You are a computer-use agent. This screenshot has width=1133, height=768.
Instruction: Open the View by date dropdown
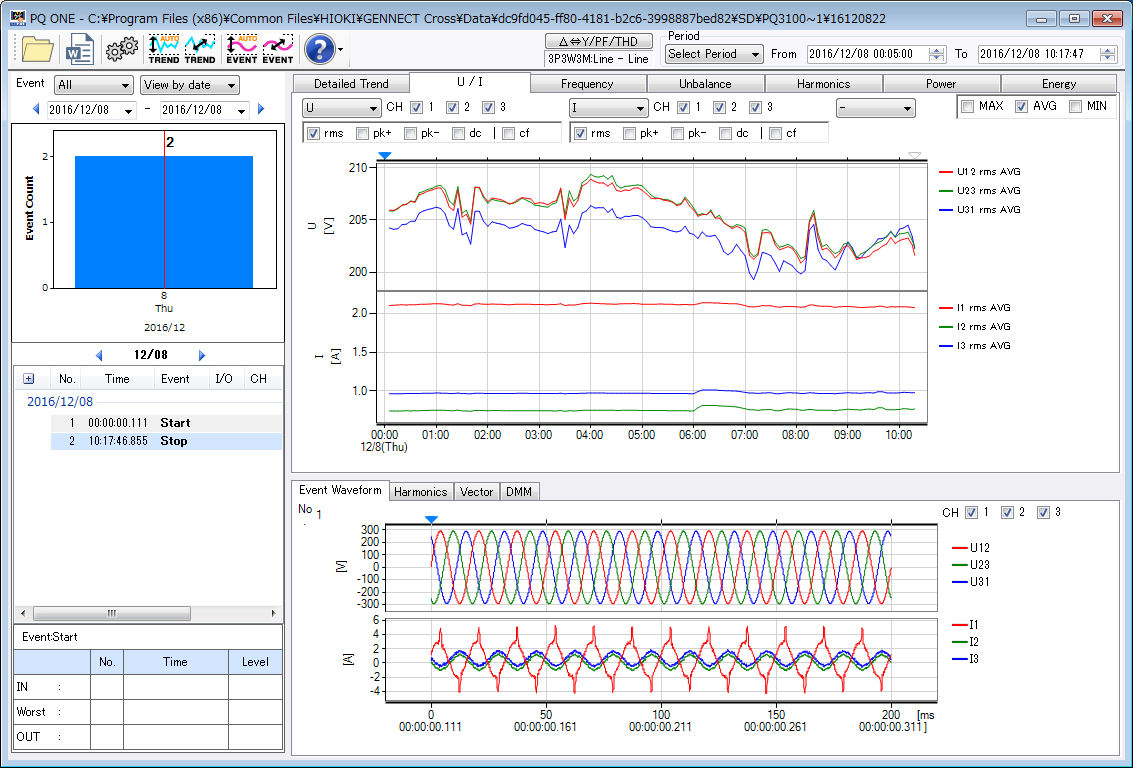190,85
